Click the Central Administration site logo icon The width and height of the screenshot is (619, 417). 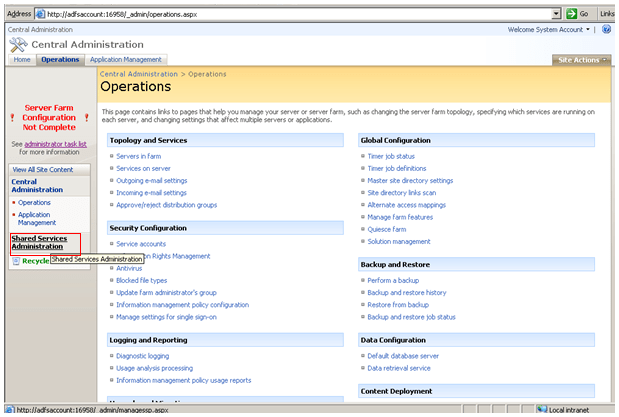(x=18, y=45)
